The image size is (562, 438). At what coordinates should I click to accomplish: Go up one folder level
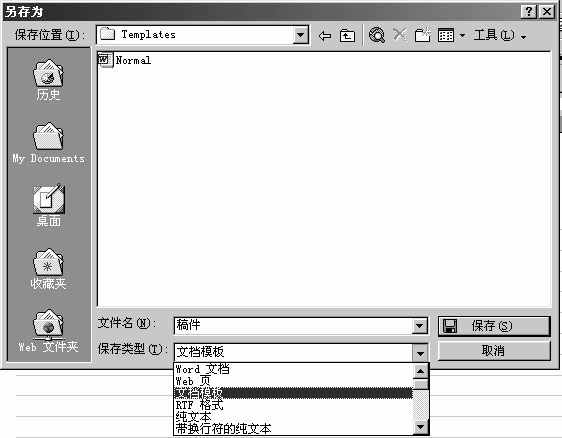347,35
